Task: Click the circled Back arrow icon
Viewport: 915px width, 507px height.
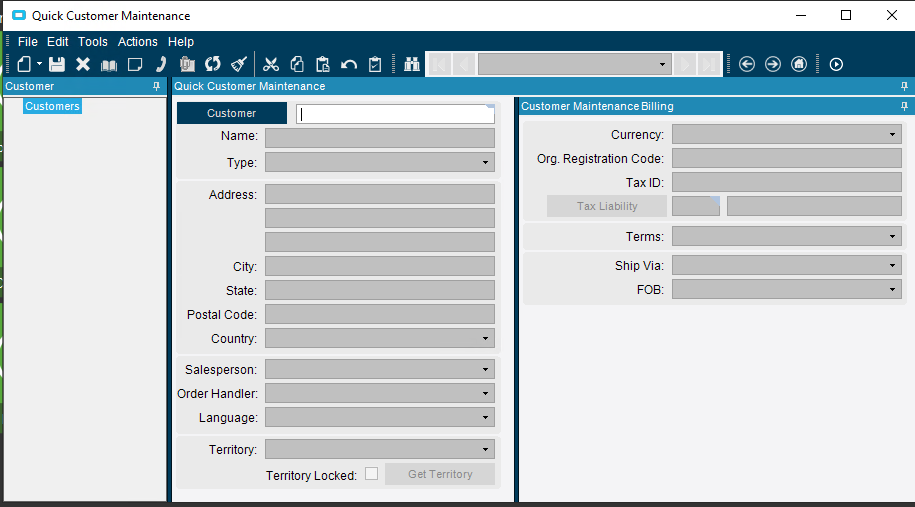Action: [x=747, y=64]
